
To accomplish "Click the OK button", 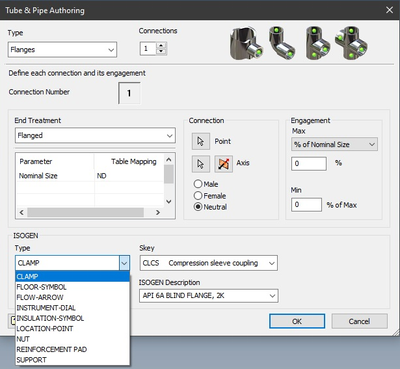I will click(297, 321).
